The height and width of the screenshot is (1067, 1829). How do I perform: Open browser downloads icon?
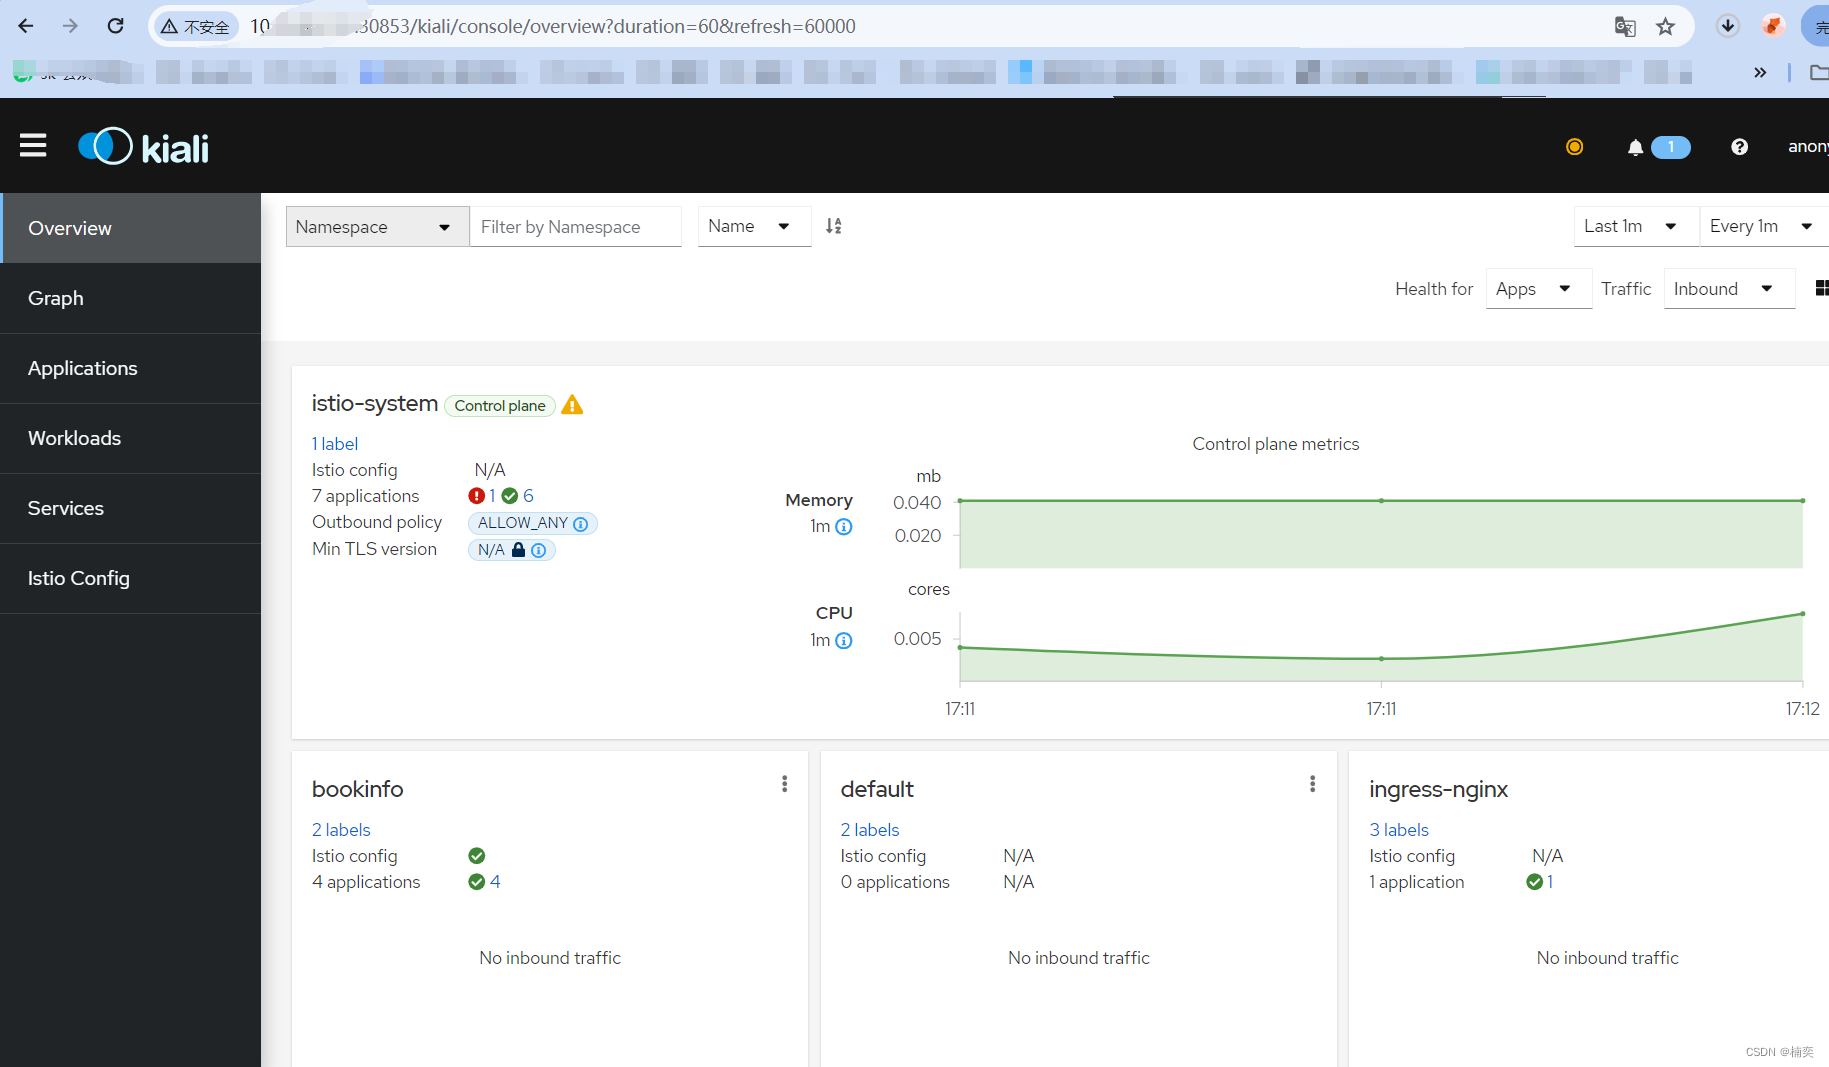coord(1728,26)
